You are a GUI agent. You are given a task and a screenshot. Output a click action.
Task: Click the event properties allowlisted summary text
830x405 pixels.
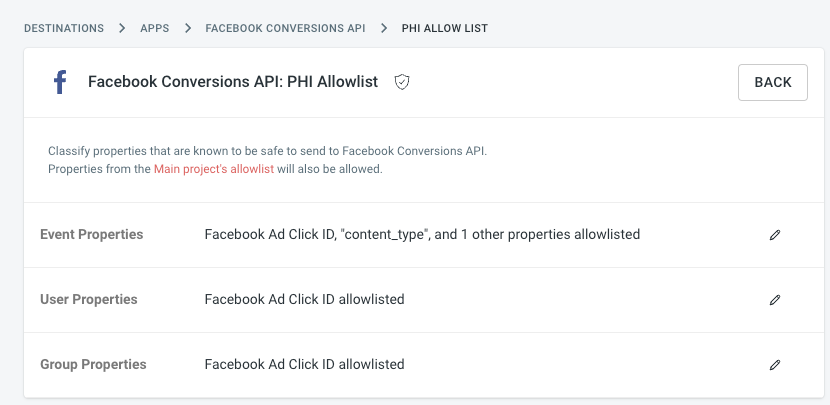pos(422,234)
